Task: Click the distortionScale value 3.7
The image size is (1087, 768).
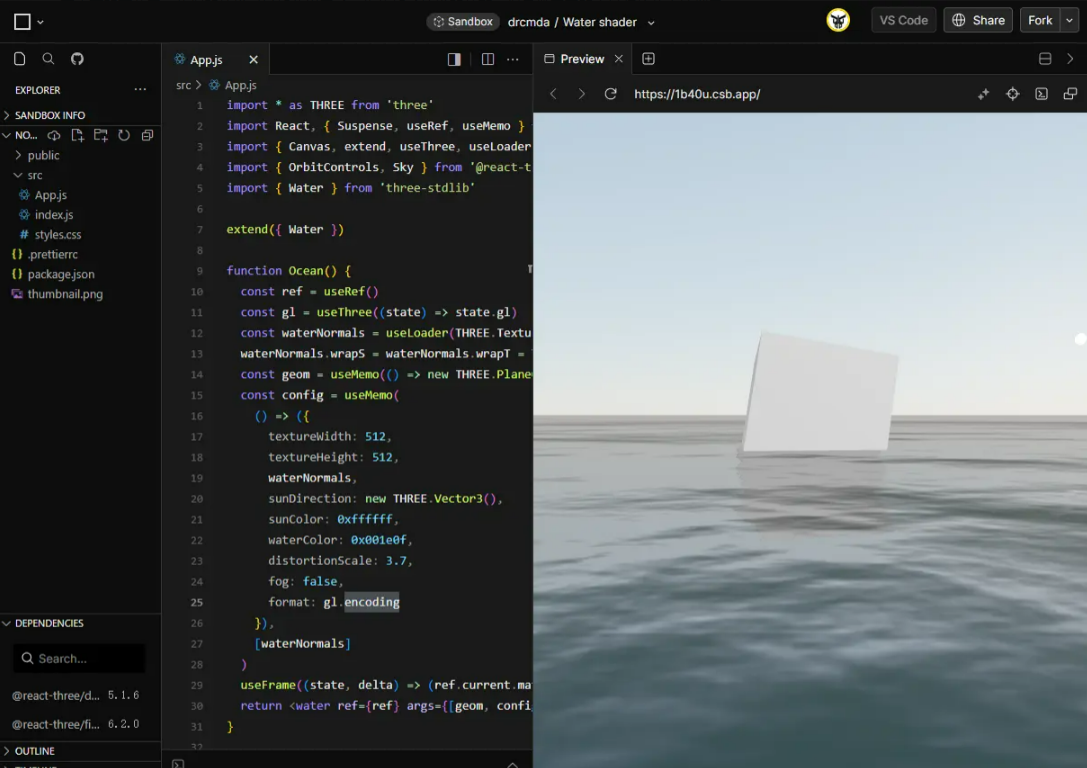Action: (x=396, y=561)
